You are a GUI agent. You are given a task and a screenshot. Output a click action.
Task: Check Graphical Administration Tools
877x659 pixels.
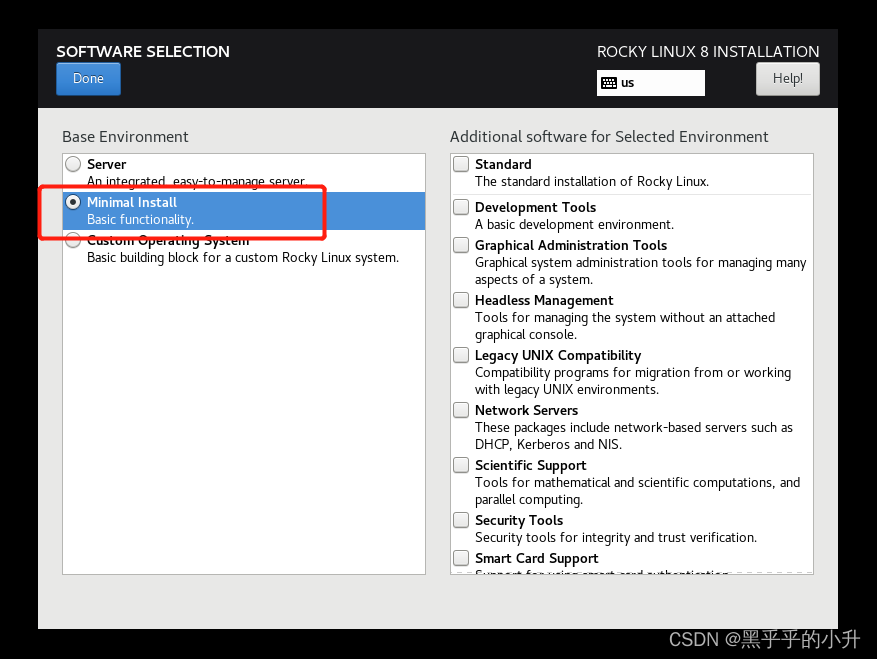click(x=461, y=245)
